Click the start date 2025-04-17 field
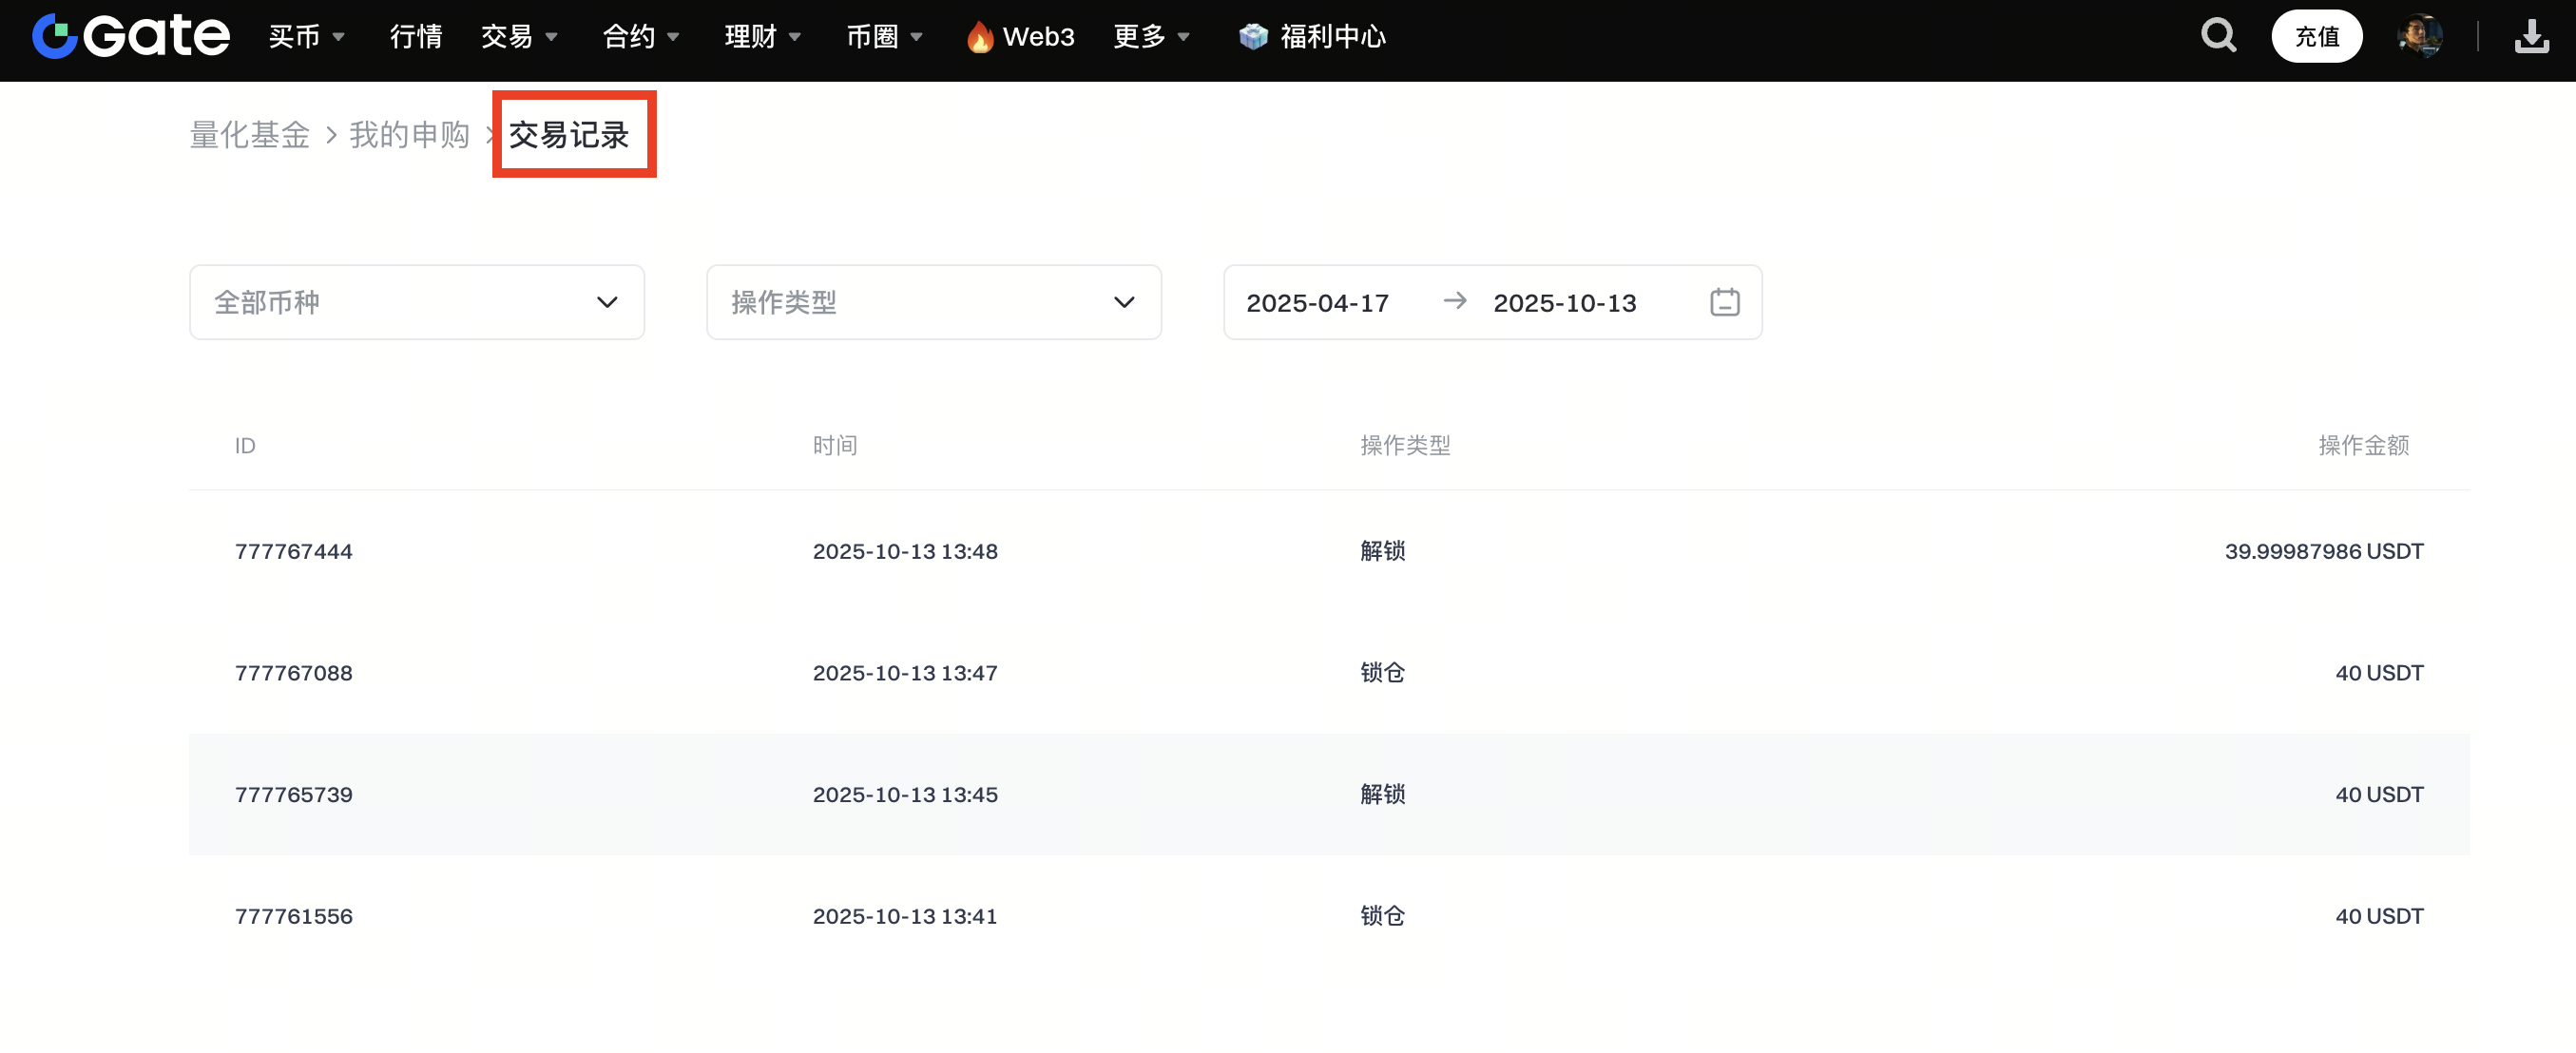The width and height of the screenshot is (2576, 1053). coord(1317,303)
